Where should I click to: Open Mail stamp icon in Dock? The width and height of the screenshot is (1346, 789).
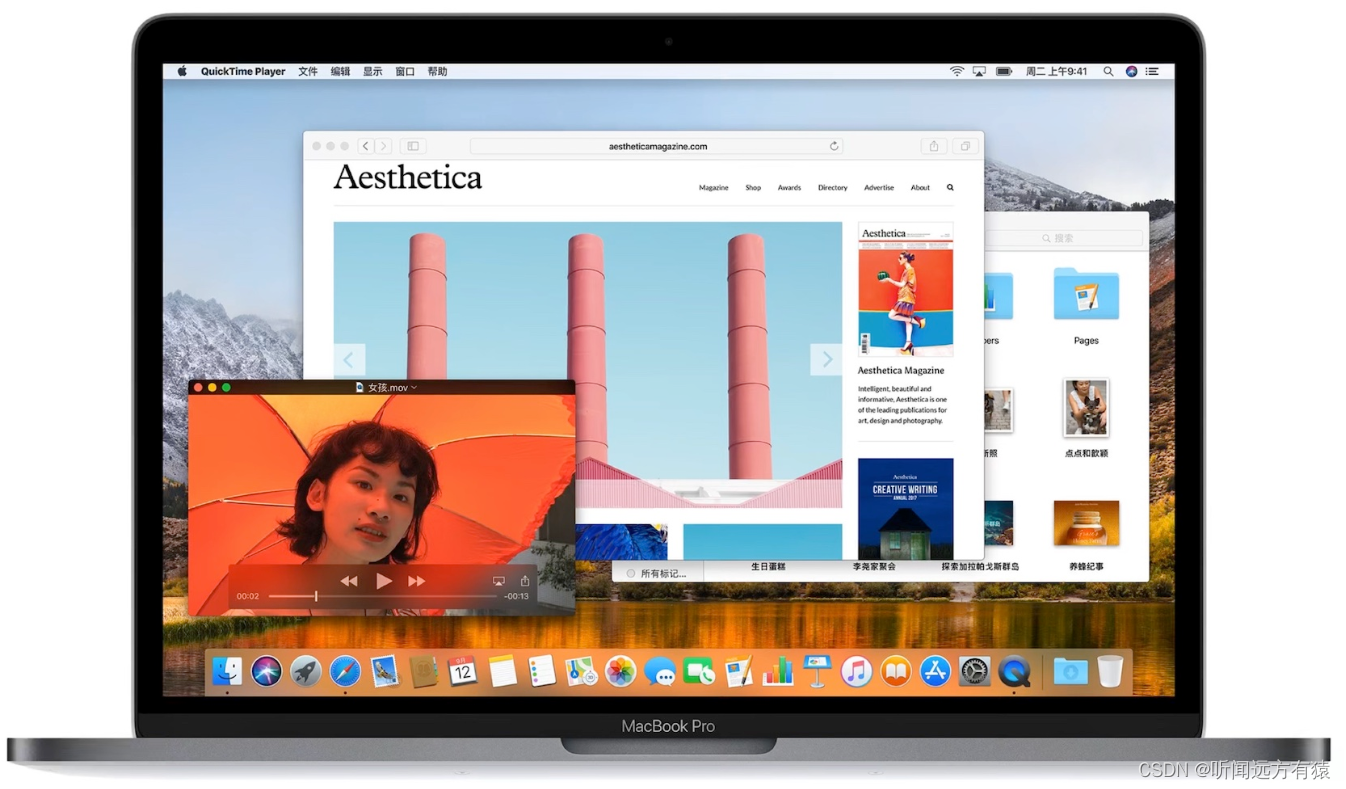[x=384, y=670]
